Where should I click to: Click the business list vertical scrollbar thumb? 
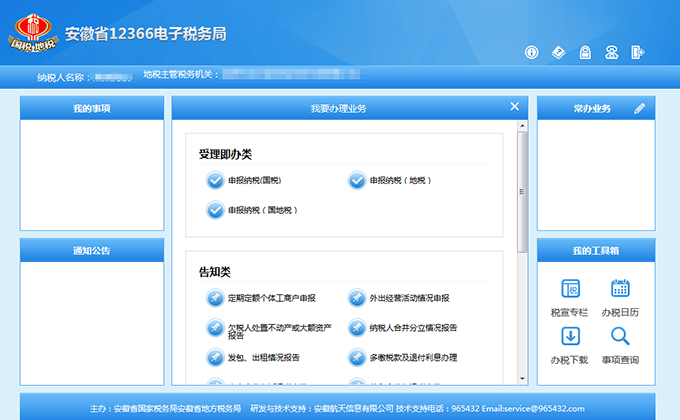click(522, 190)
